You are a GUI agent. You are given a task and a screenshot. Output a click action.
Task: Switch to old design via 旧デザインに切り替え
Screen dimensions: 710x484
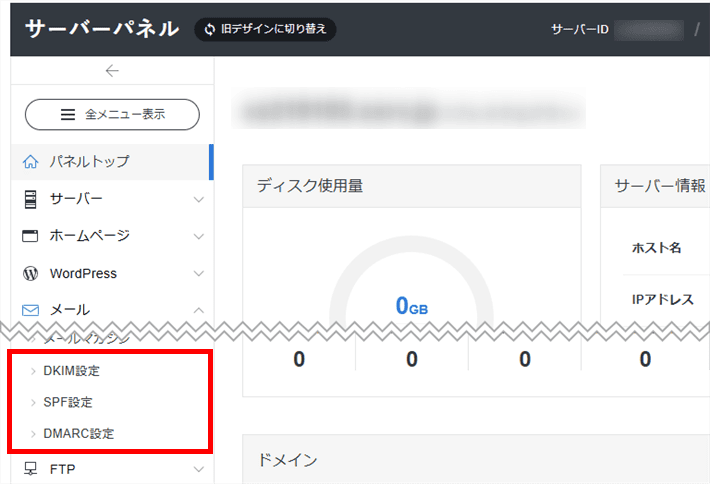265,29
